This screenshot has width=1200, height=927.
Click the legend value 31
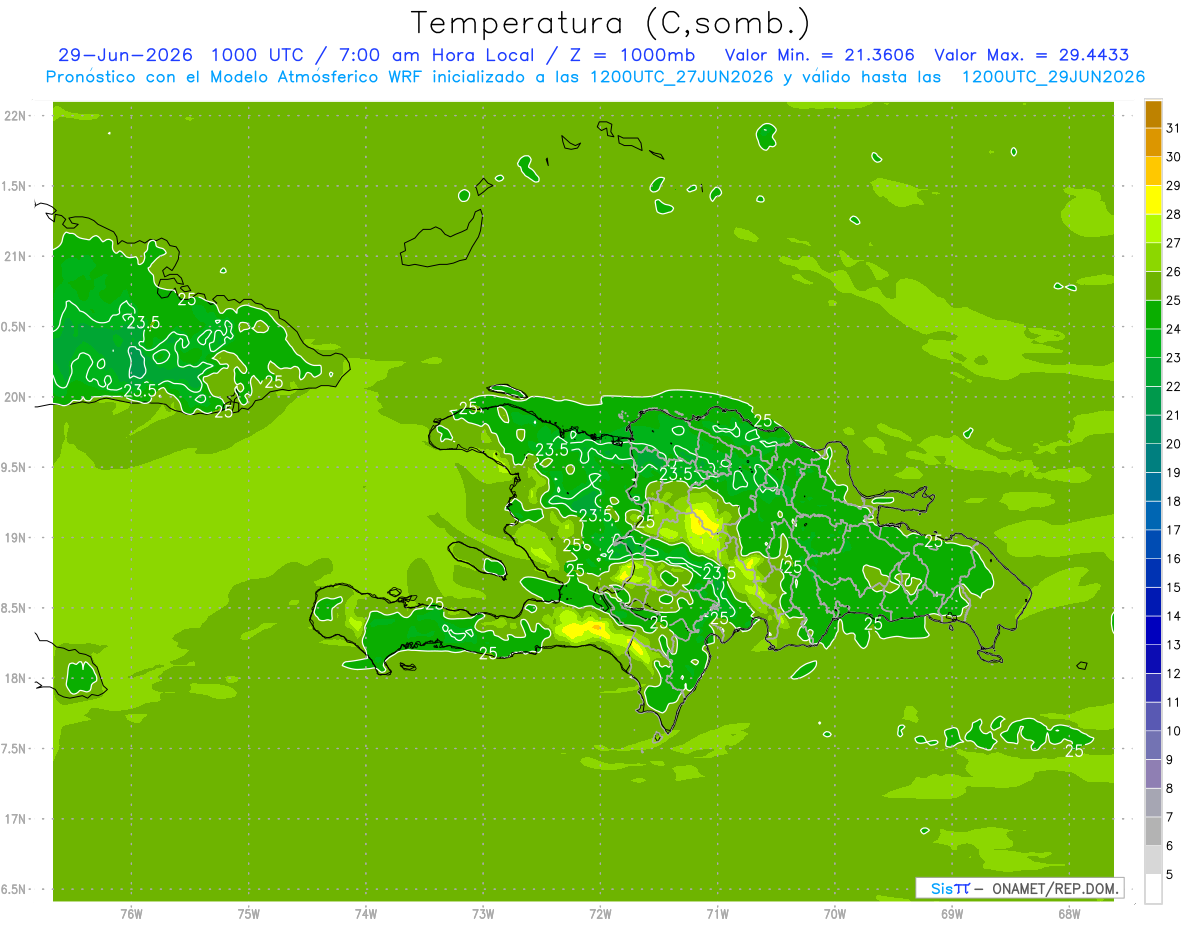(1174, 128)
